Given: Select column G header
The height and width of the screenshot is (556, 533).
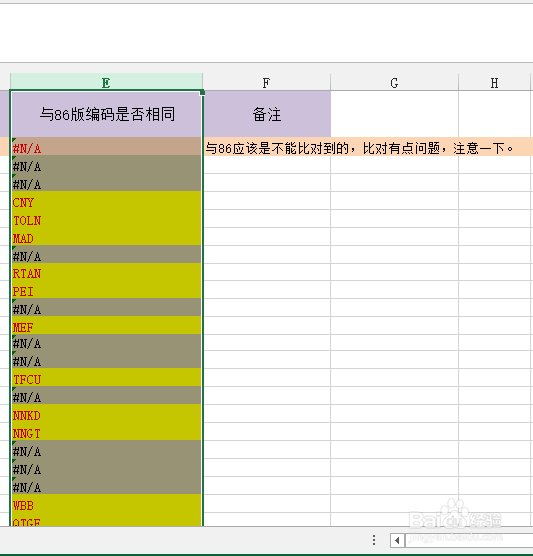Looking at the screenshot, I should pos(394,82).
